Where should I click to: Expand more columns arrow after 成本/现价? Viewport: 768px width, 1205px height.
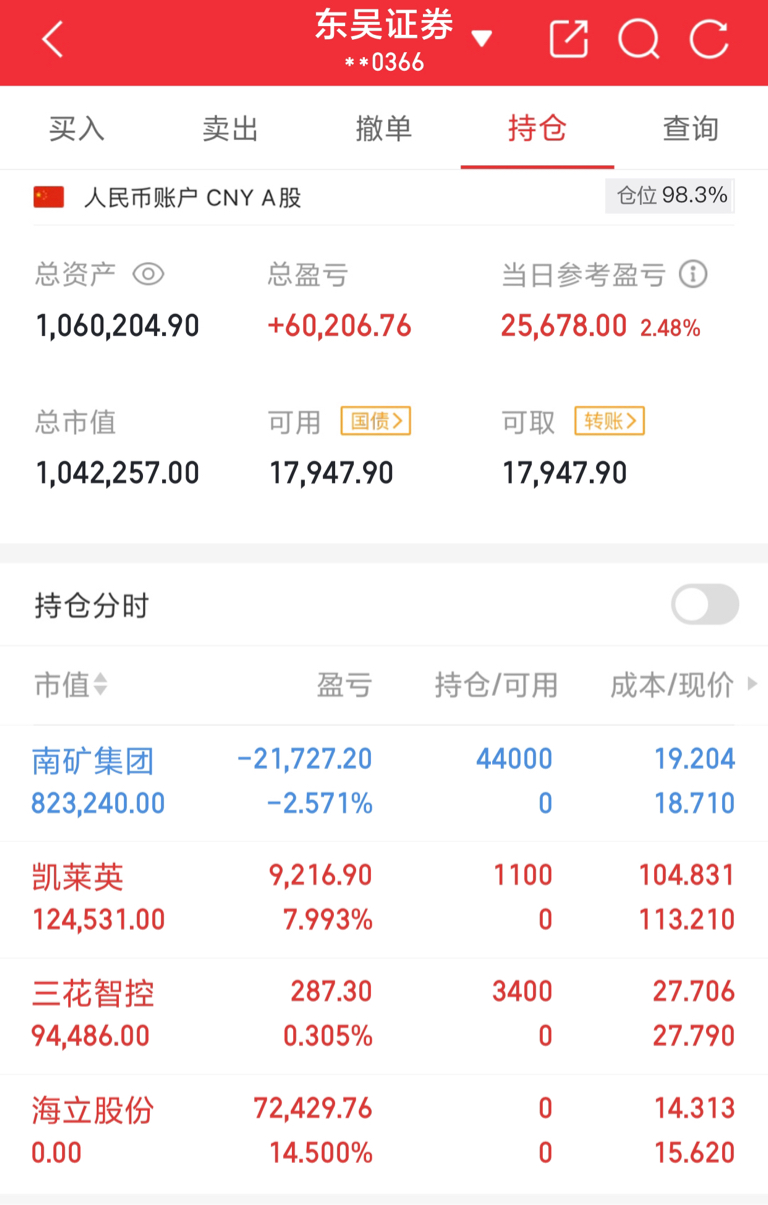pos(752,685)
